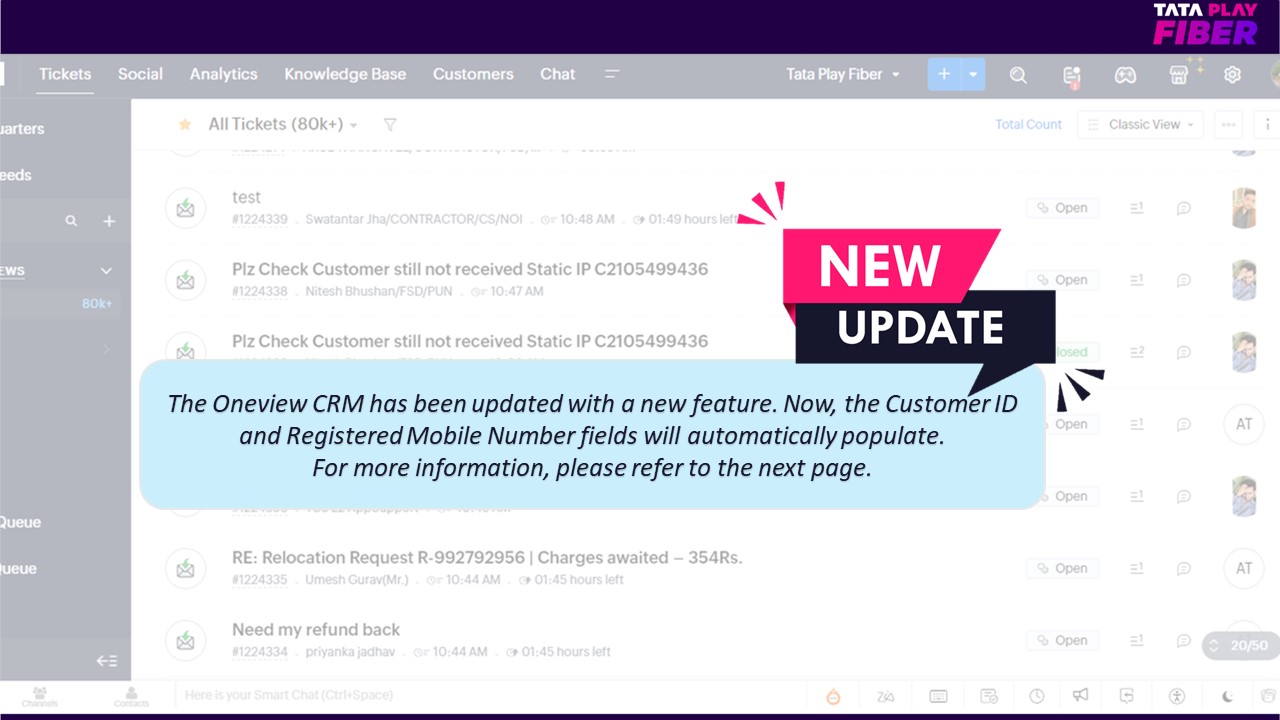Search views using the sidebar magnifier icon
1280x720 pixels.
71,221
